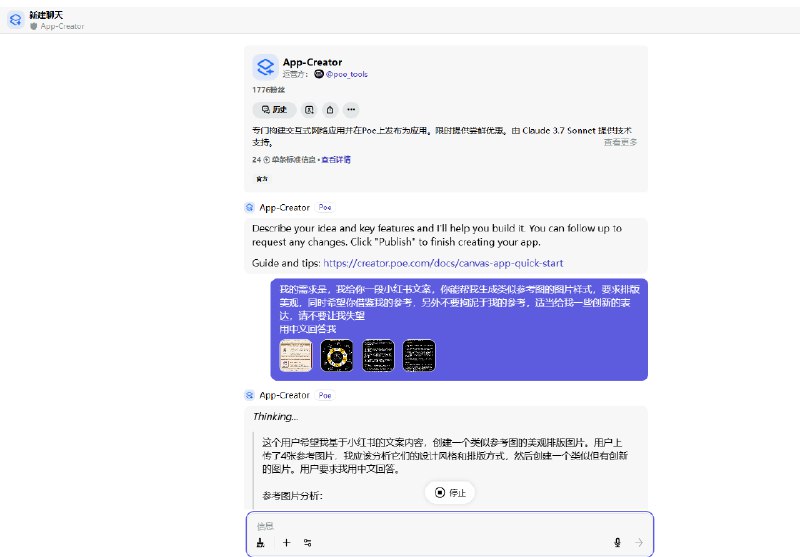Click the purple user message bubble text
800x557 pixels.
pos(459,309)
